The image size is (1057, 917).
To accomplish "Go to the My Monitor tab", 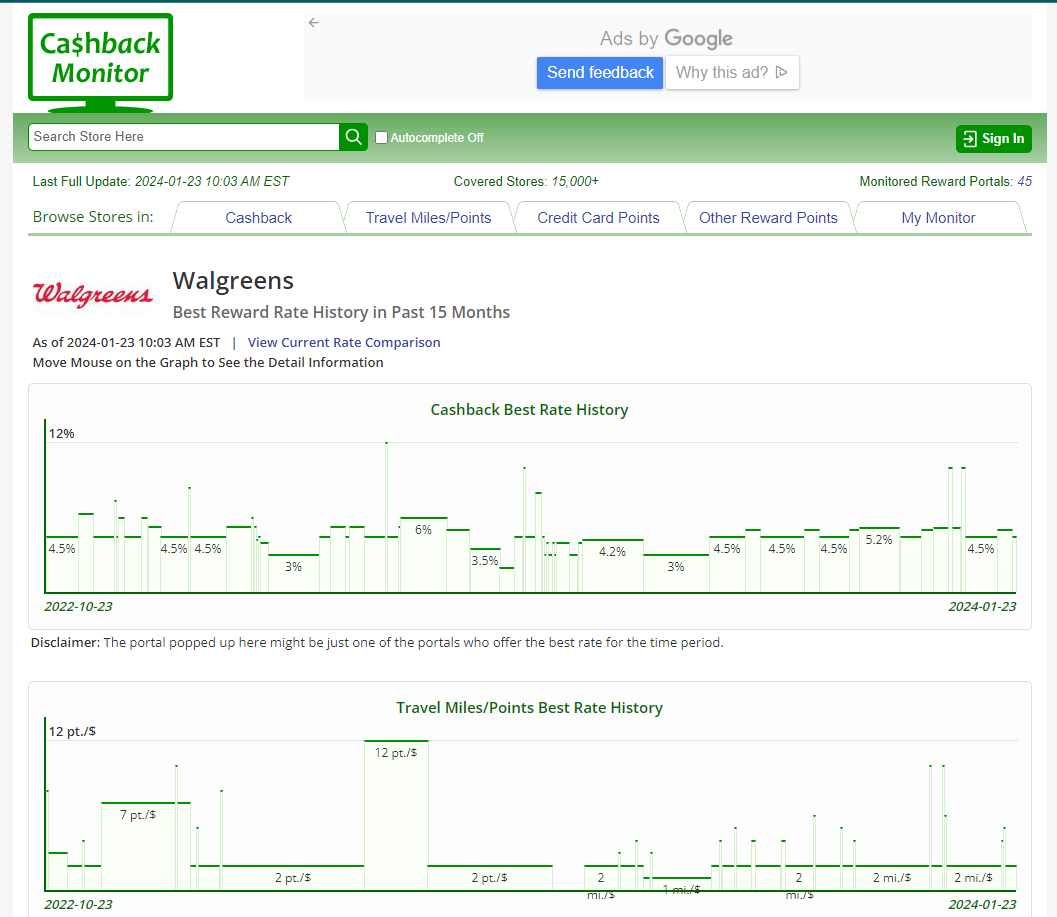I will (938, 218).
